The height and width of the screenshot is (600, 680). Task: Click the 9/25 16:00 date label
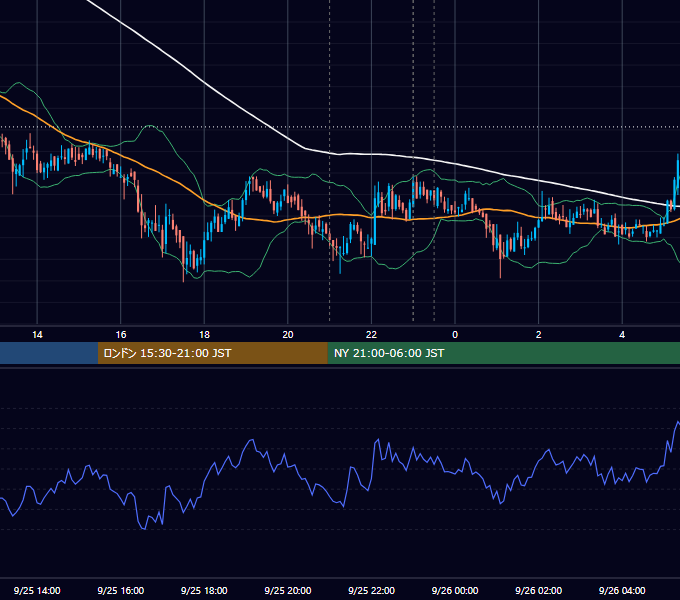click(121, 590)
